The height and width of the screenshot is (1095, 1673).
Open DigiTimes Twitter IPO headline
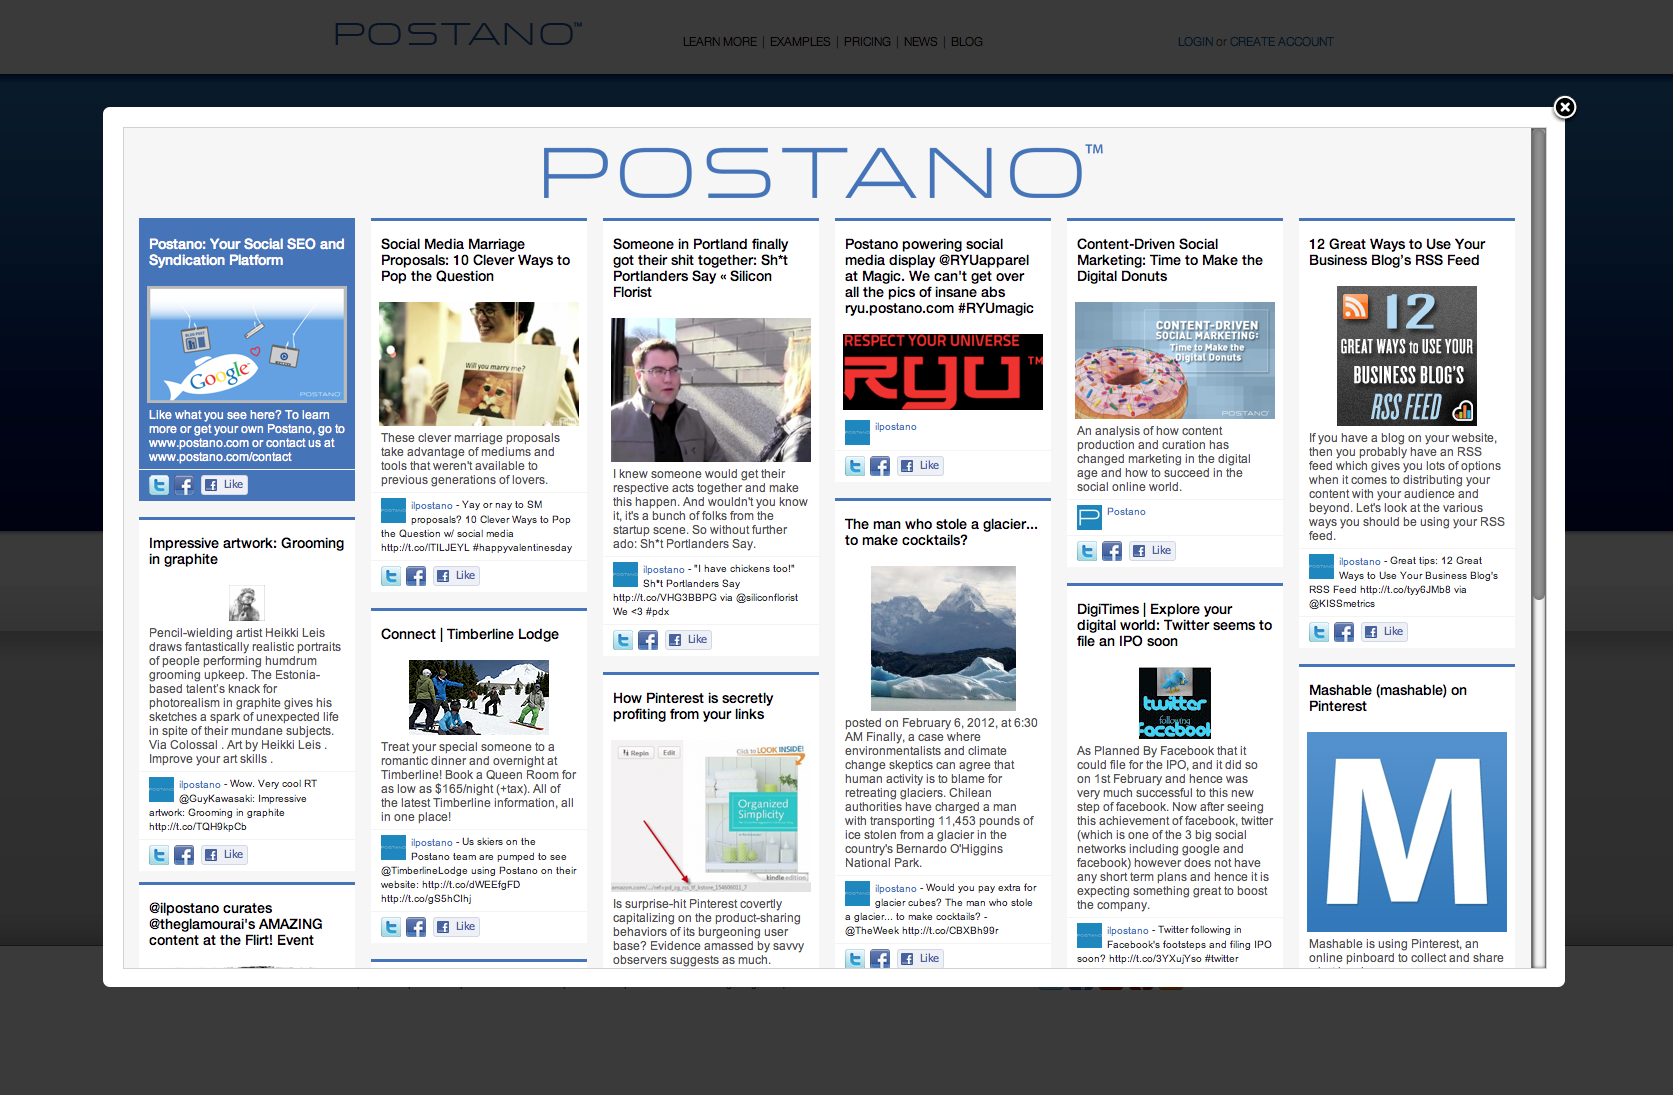pyautogui.click(x=1174, y=625)
